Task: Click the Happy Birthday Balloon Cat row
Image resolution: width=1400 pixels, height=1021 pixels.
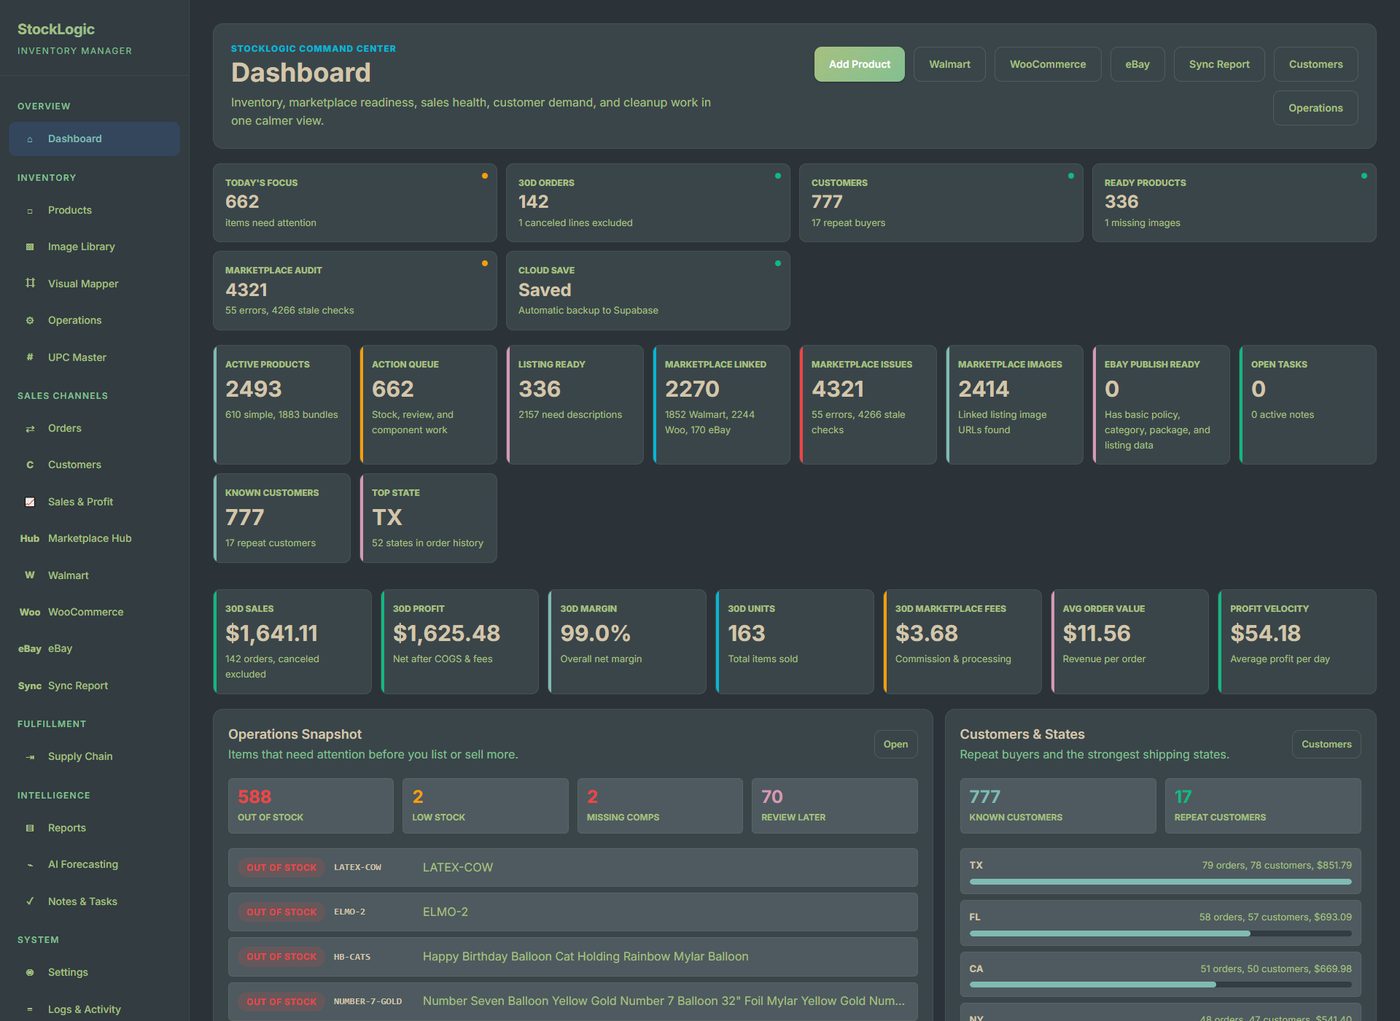Action: pyautogui.click(x=573, y=957)
